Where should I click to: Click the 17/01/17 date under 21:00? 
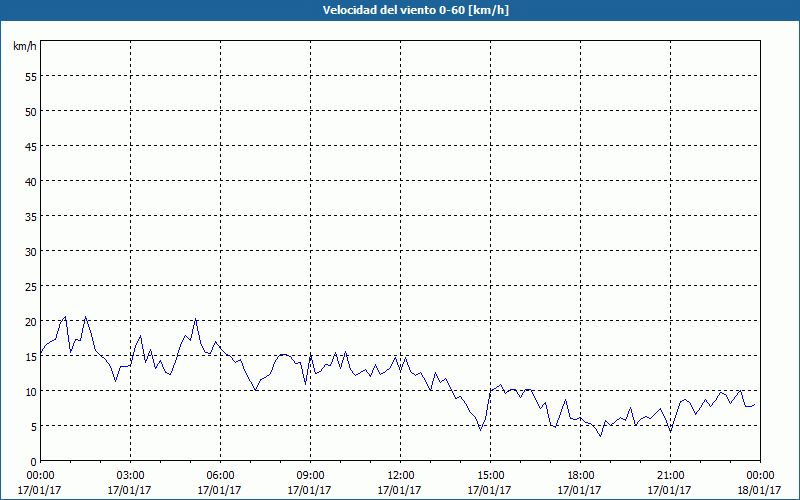click(x=669, y=490)
